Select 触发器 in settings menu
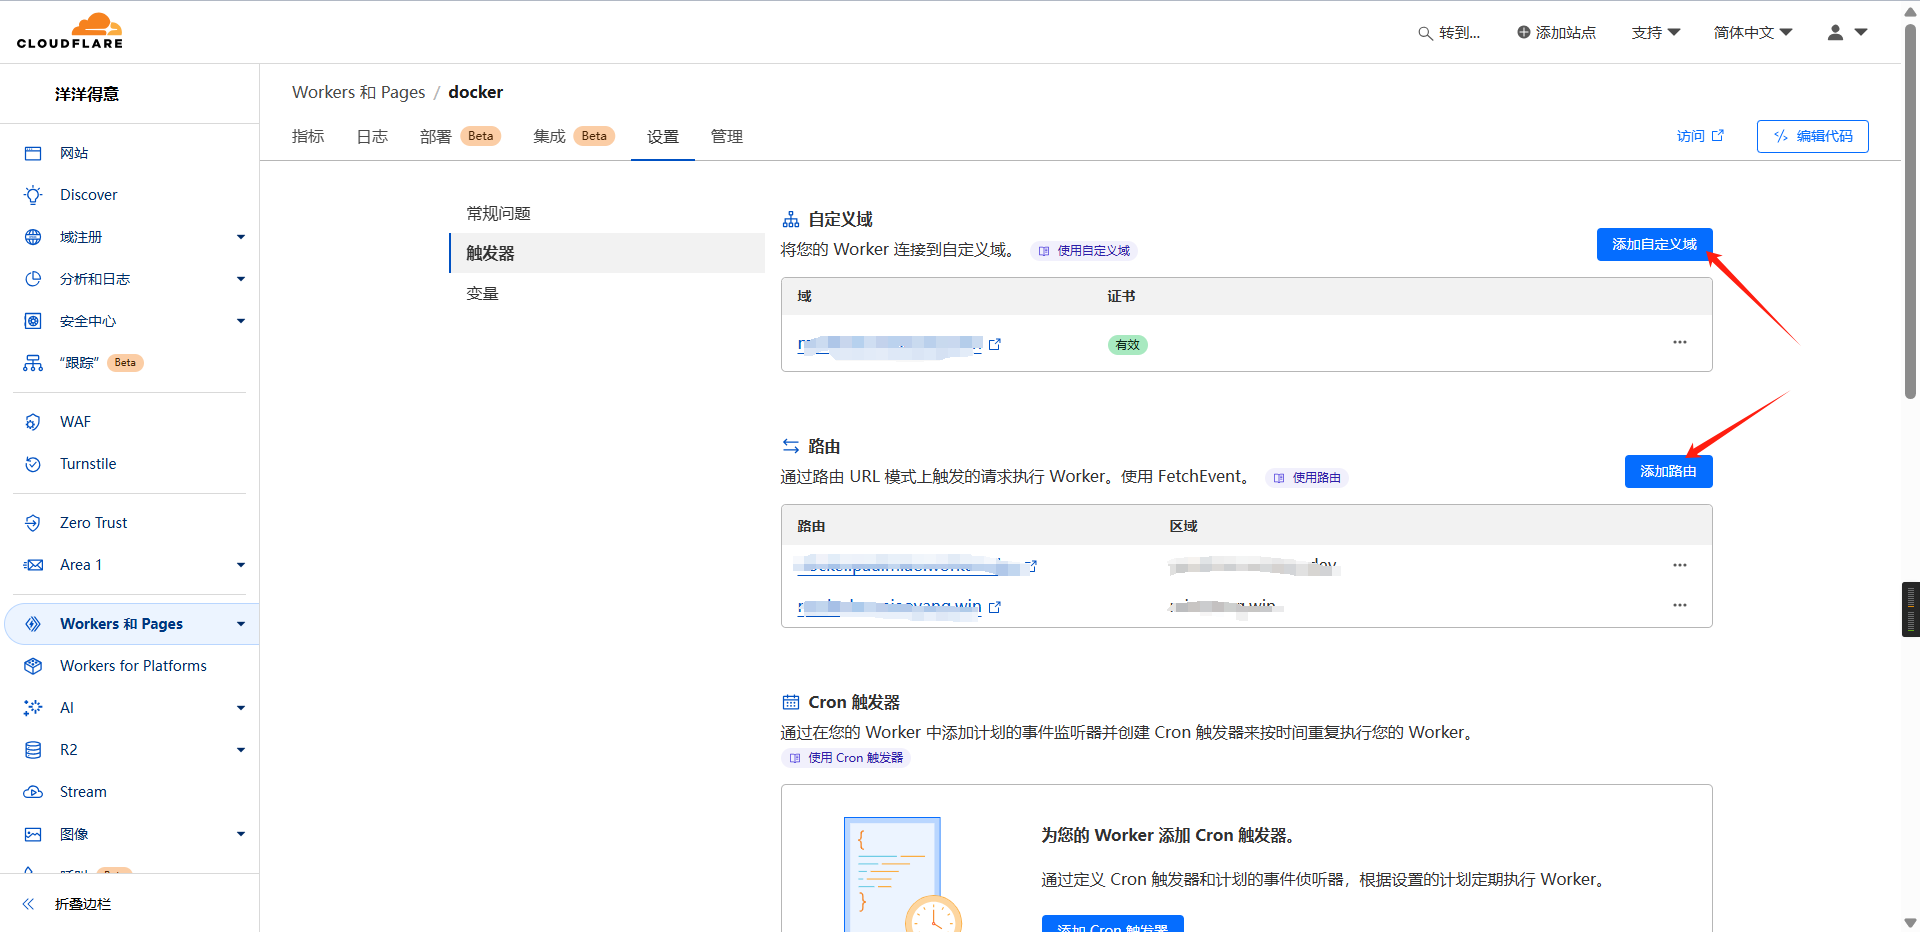The height and width of the screenshot is (932, 1920). click(x=607, y=253)
